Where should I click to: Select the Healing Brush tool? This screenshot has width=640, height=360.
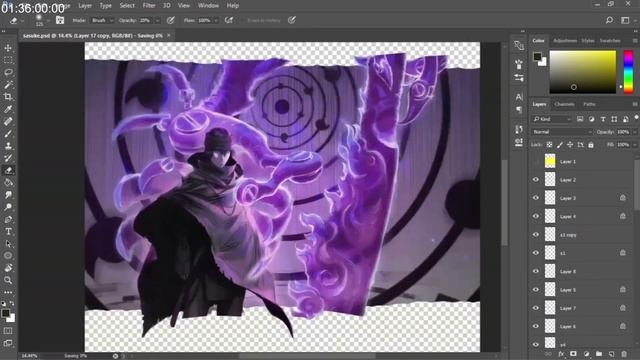tap(8, 122)
